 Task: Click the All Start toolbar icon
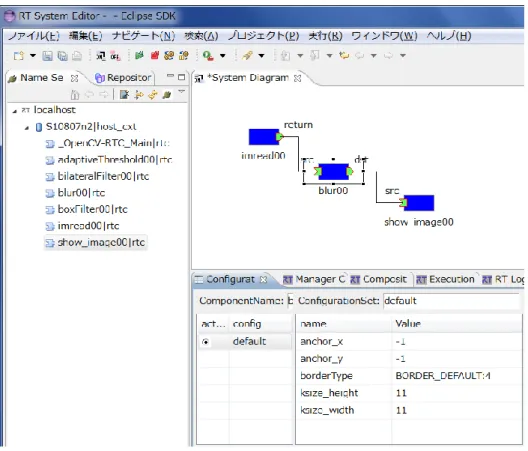click(169, 56)
